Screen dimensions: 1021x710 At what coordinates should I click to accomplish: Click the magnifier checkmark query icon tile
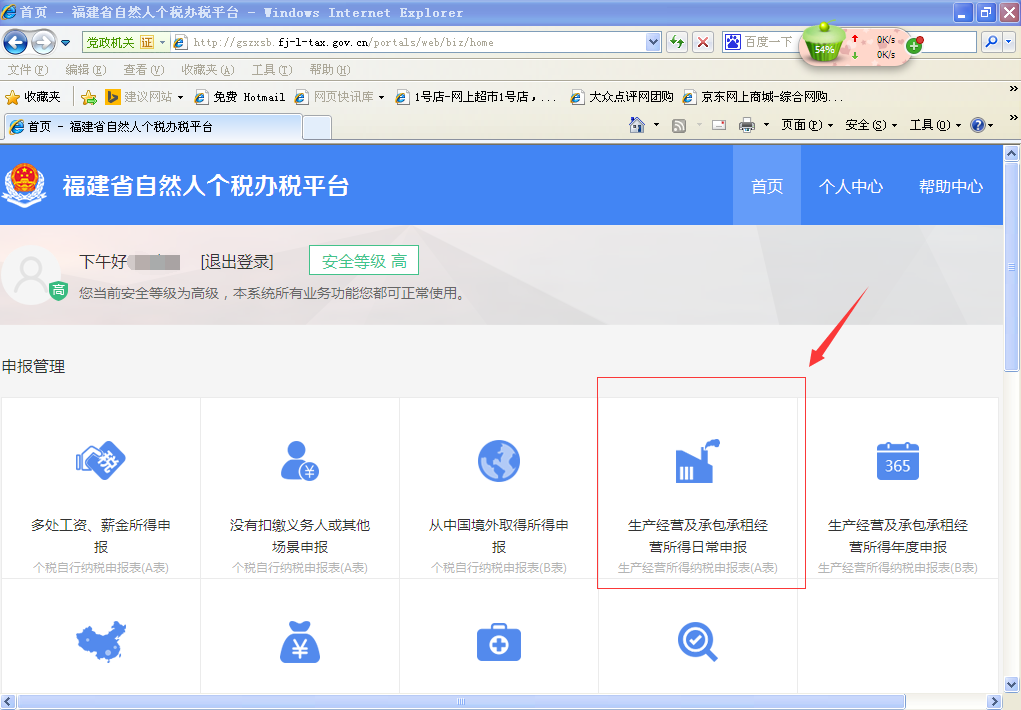(x=698, y=642)
